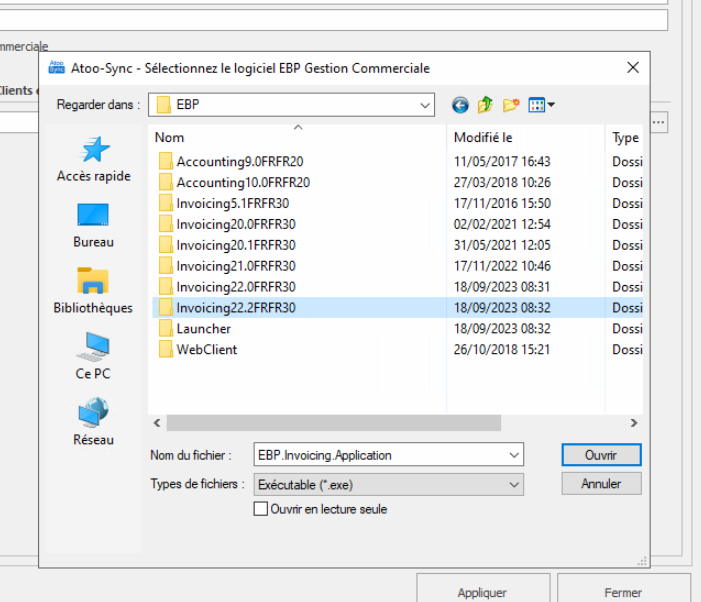
Task: Select the WebClient folder
Action: click(198, 349)
